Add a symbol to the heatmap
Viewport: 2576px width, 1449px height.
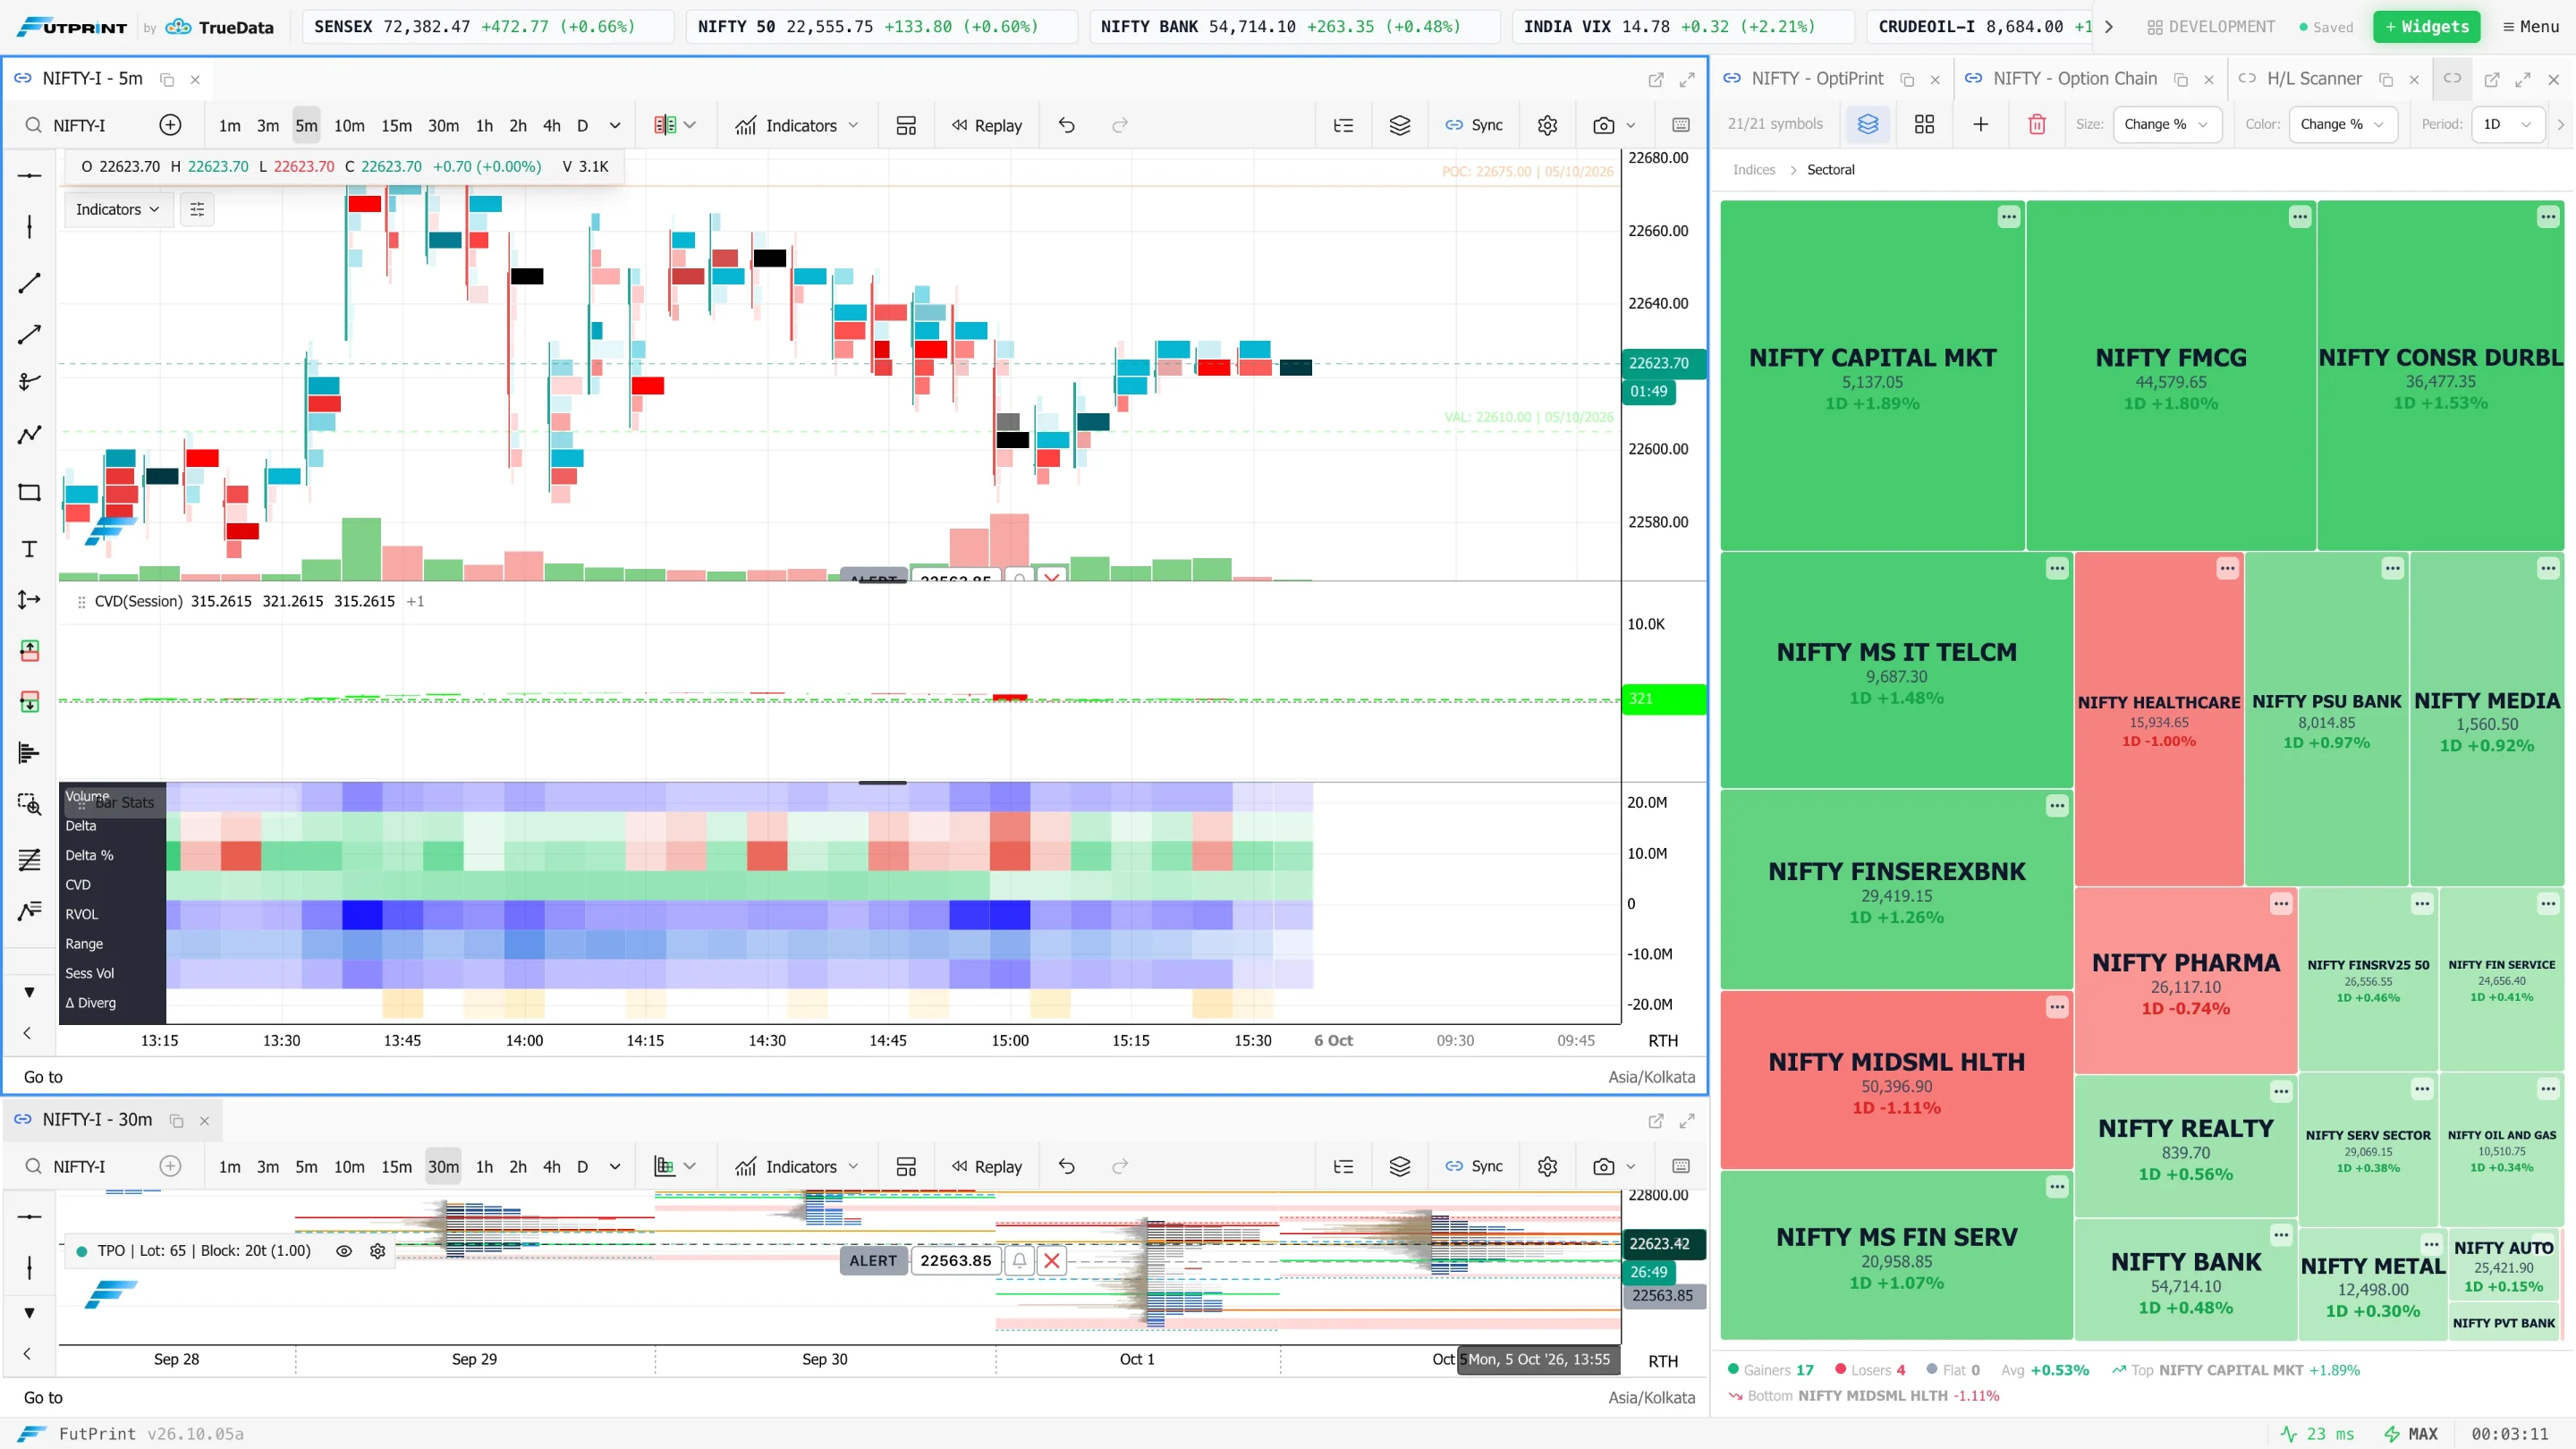coord(1980,124)
